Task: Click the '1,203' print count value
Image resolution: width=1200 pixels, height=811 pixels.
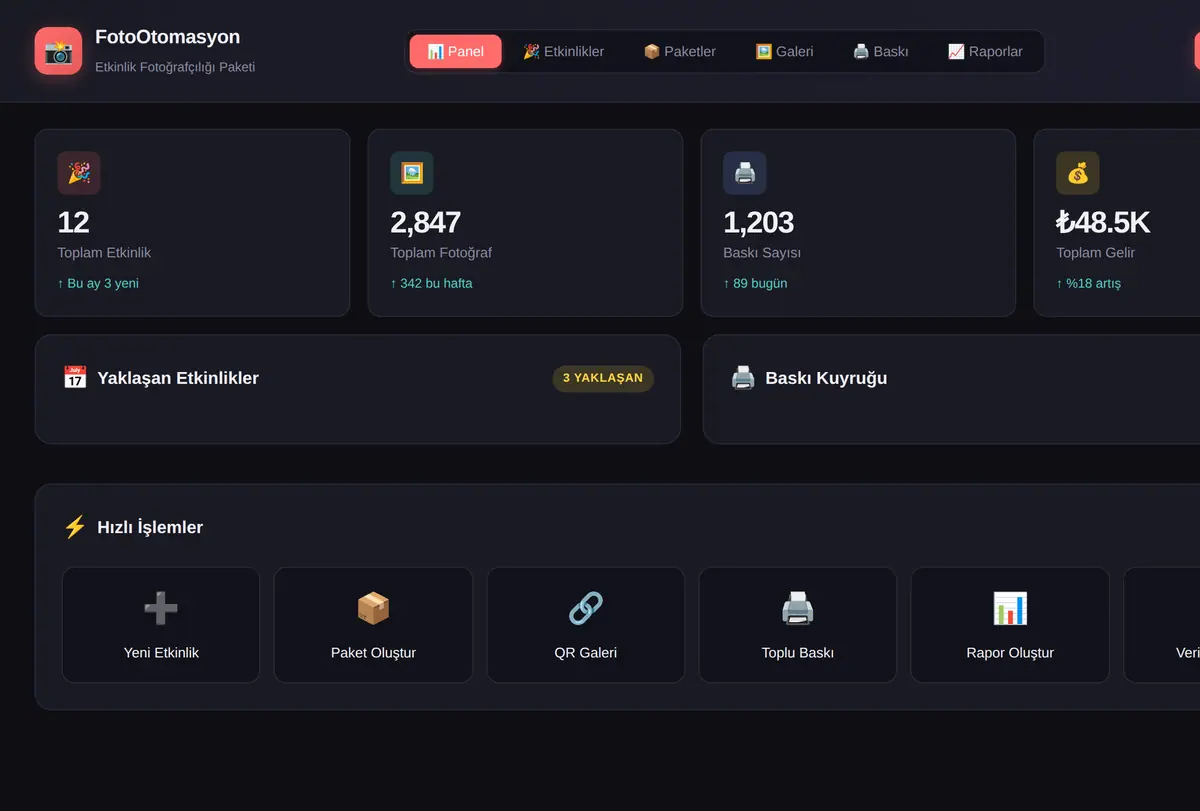Action: 758,222
